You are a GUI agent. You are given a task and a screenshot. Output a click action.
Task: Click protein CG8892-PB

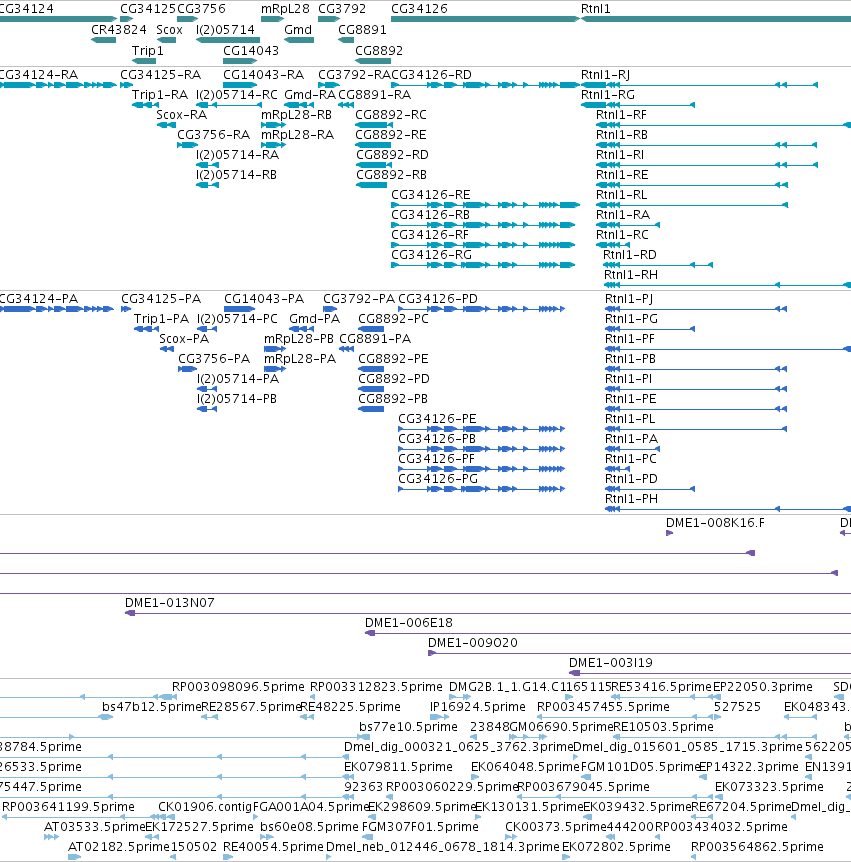pos(393,399)
